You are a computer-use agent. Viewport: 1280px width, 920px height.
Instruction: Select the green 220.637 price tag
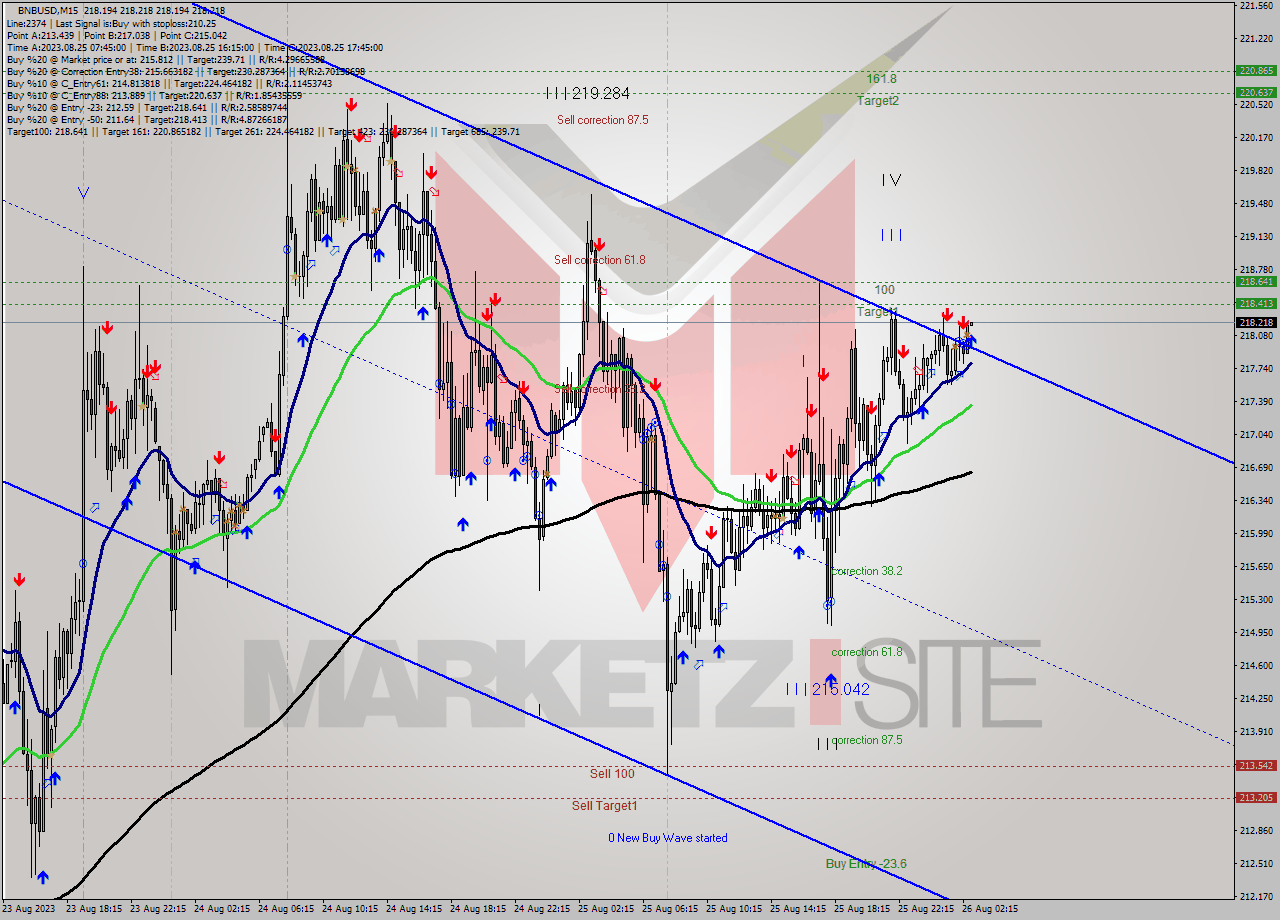point(1256,93)
